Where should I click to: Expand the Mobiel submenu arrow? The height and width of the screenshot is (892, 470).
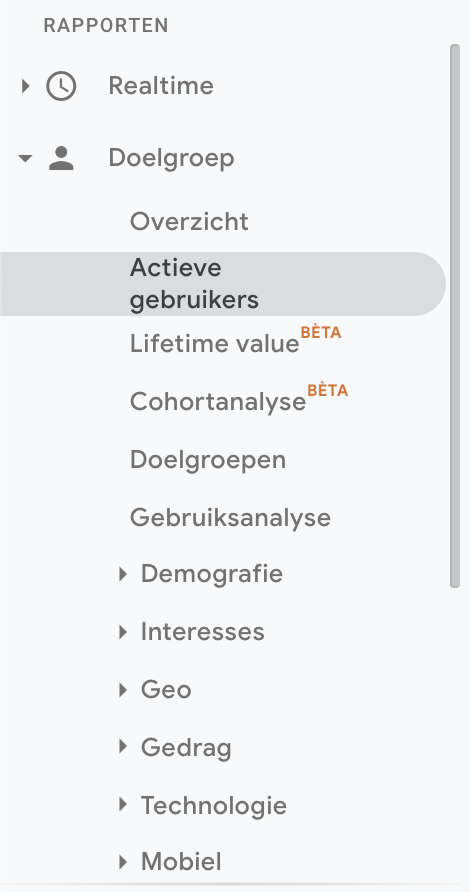point(123,862)
